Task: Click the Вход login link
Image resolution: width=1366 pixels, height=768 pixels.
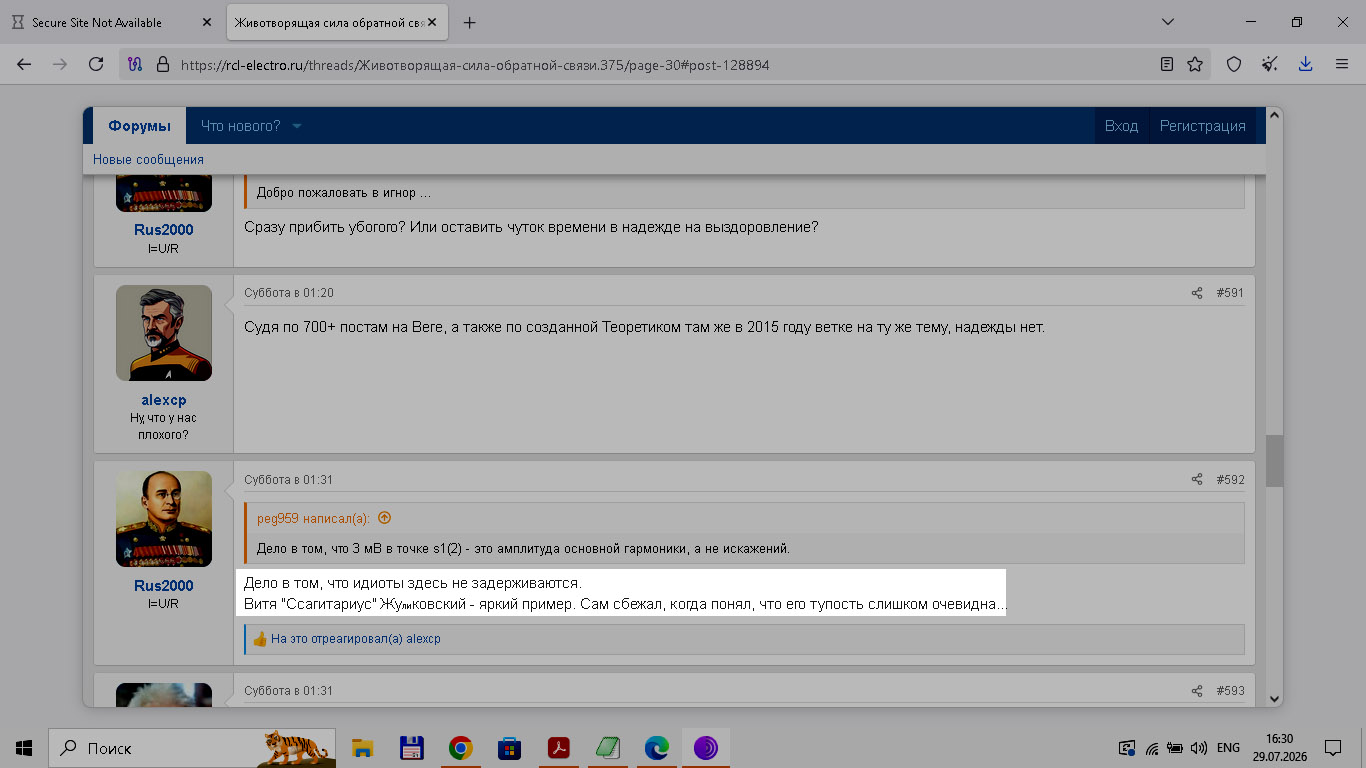Action: click(x=1121, y=126)
